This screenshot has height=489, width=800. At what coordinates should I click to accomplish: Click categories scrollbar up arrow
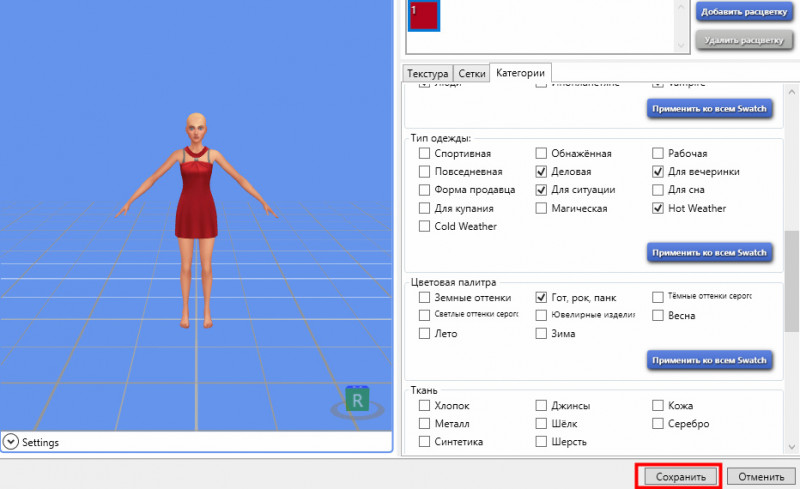791,92
